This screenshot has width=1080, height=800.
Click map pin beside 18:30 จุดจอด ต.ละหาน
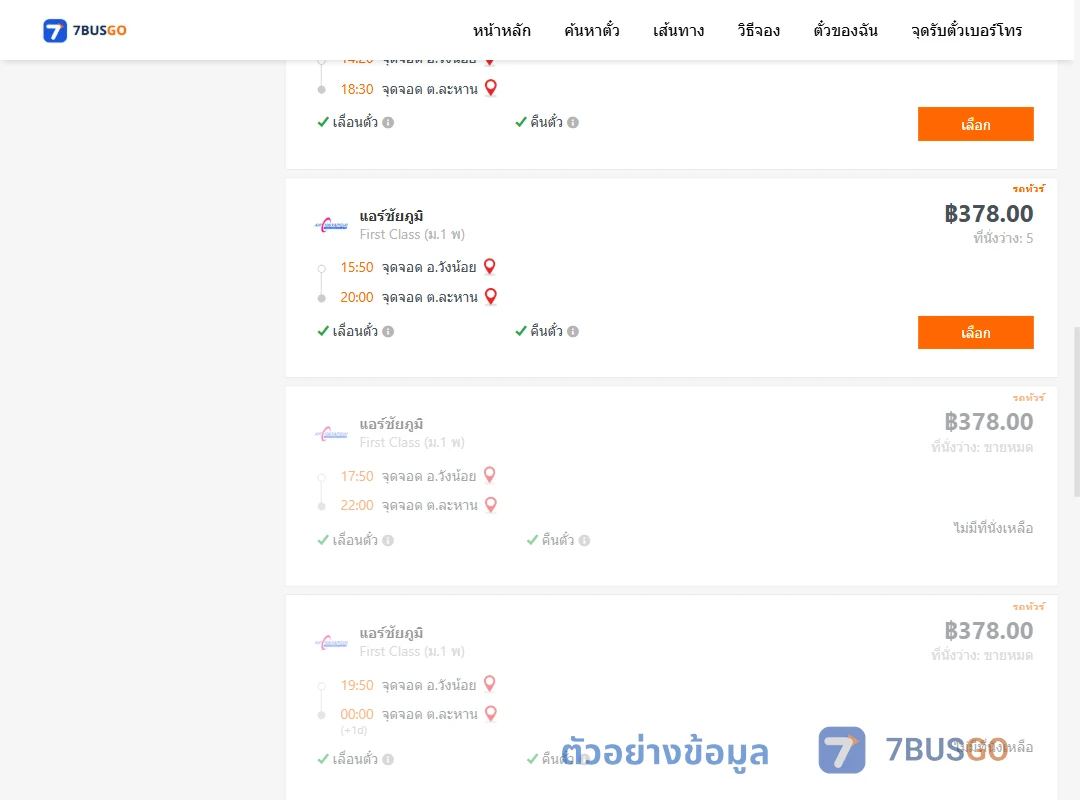coord(490,88)
